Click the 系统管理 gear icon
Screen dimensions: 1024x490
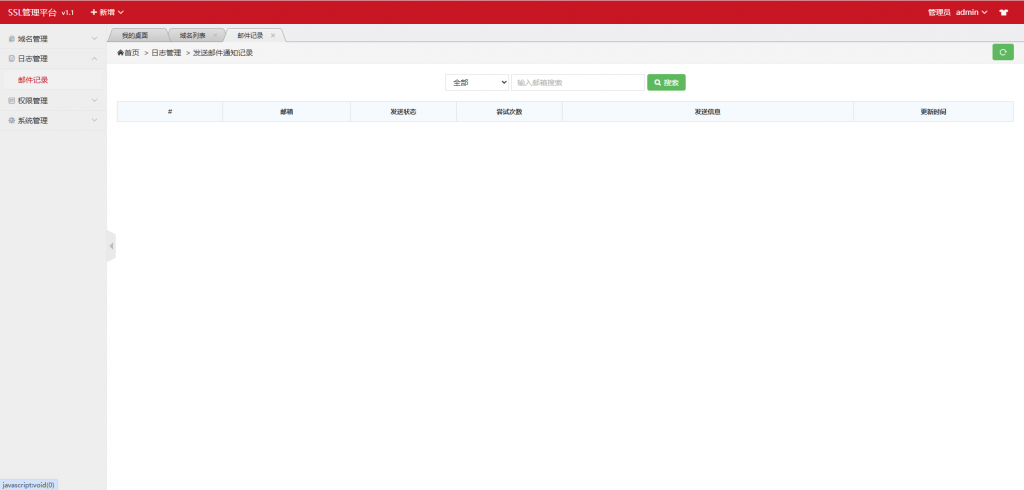tap(11, 120)
